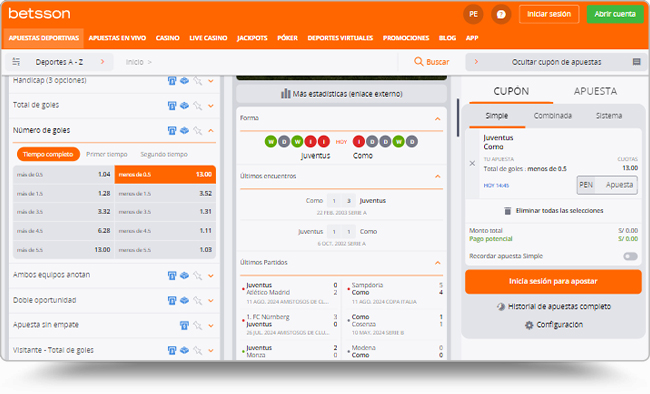The height and width of the screenshot is (394, 650).
Task: Click Iniciar sesión button
Action: click(x=549, y=15)
